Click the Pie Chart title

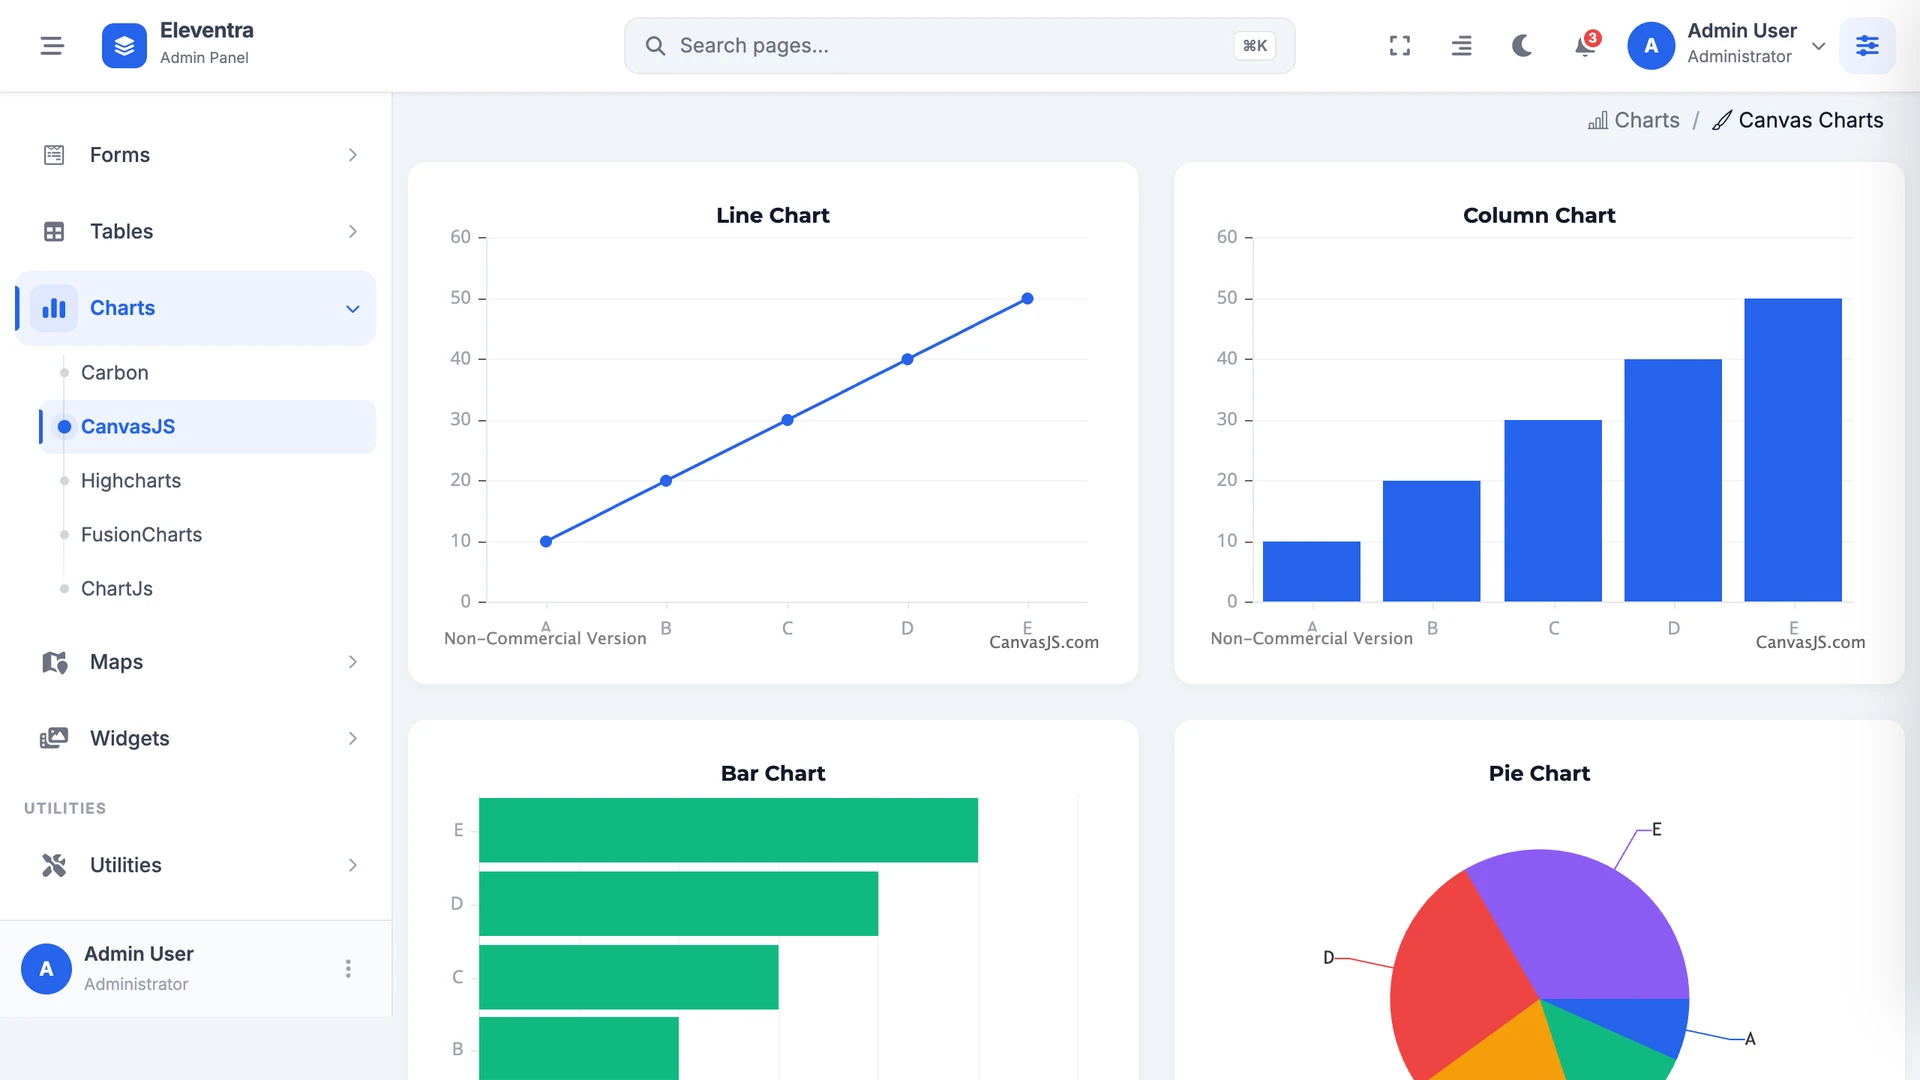click(x=1539, y=774)
